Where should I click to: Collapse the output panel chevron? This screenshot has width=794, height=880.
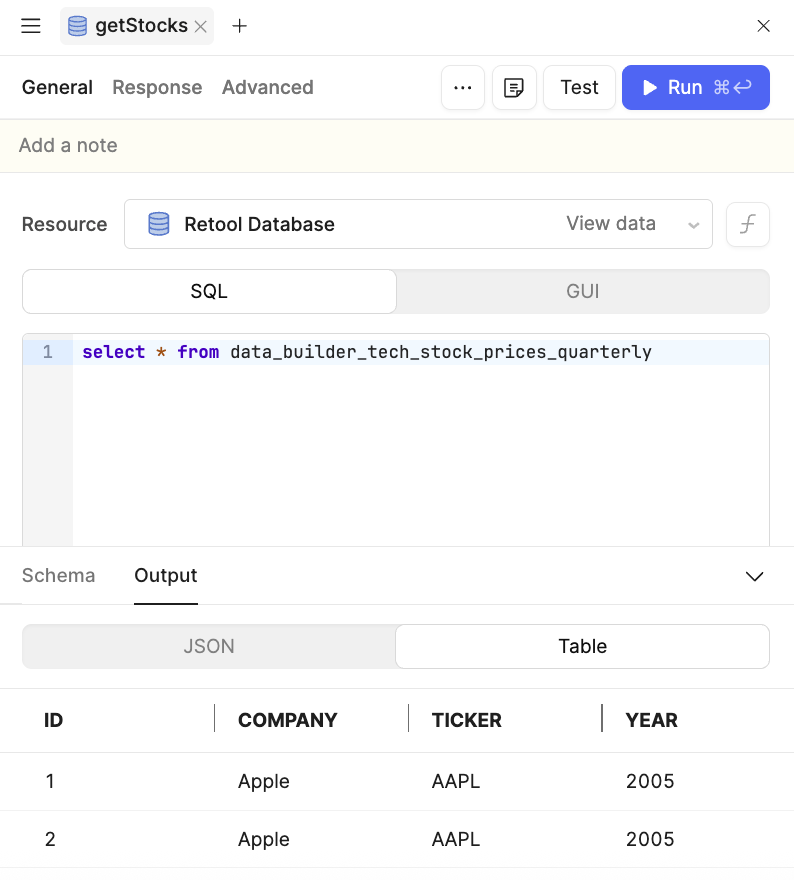[x=754, y=576]
